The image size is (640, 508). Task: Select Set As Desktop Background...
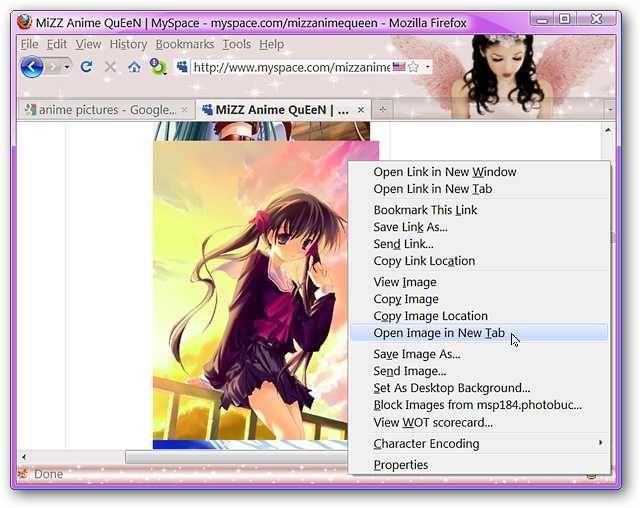pyautogui.click(x=452, y=388)
